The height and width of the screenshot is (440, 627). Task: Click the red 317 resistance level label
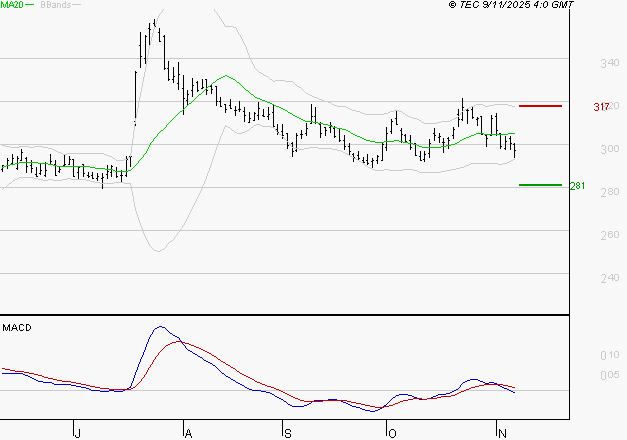[x=601, y=107]
